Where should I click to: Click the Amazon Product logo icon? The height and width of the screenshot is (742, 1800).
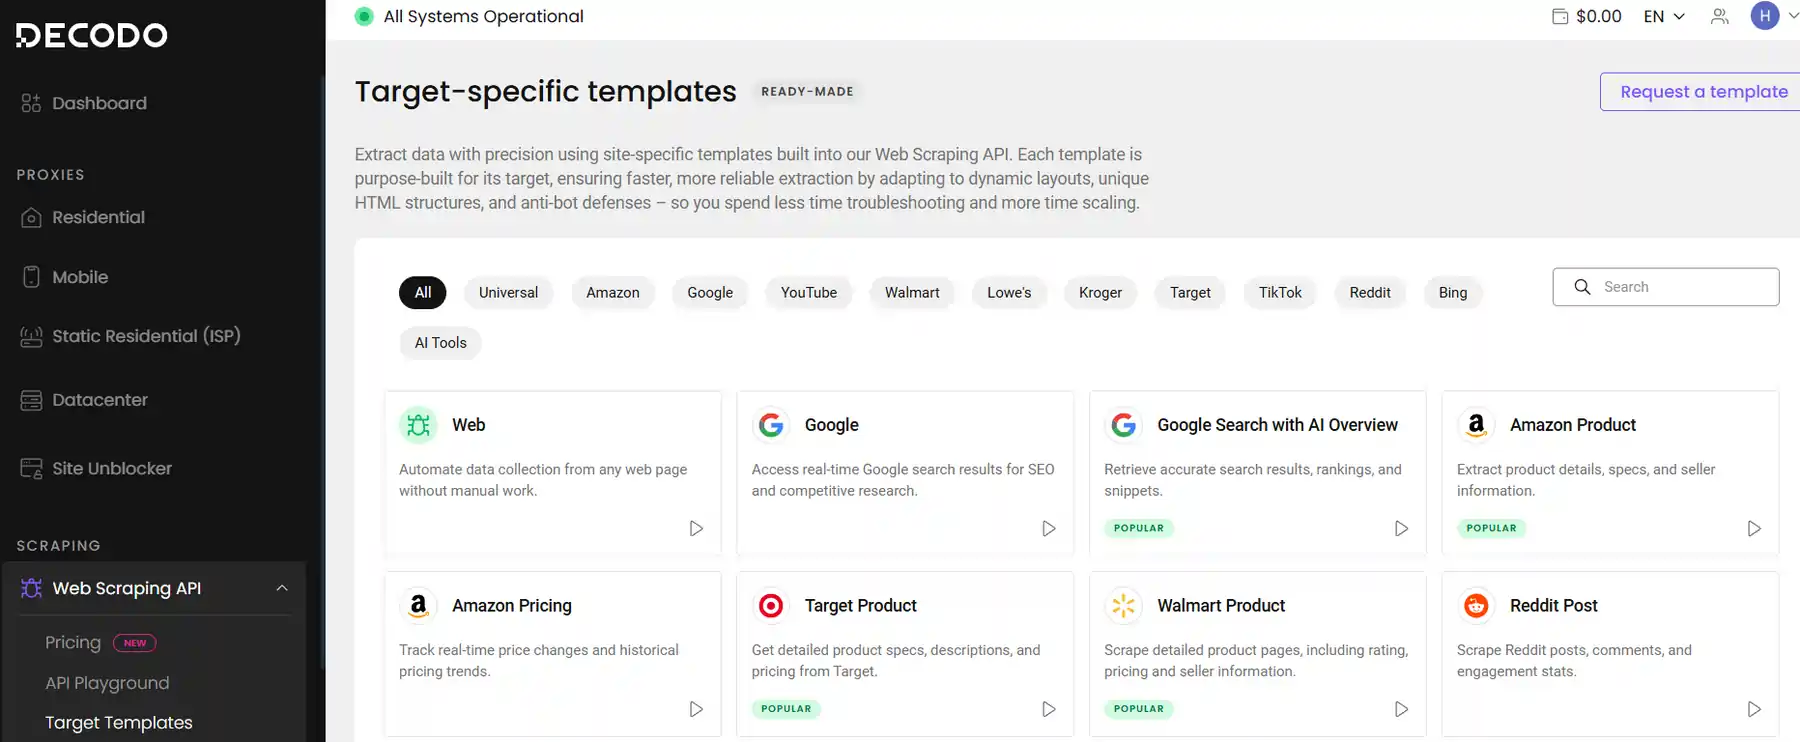coord(1476,425)
